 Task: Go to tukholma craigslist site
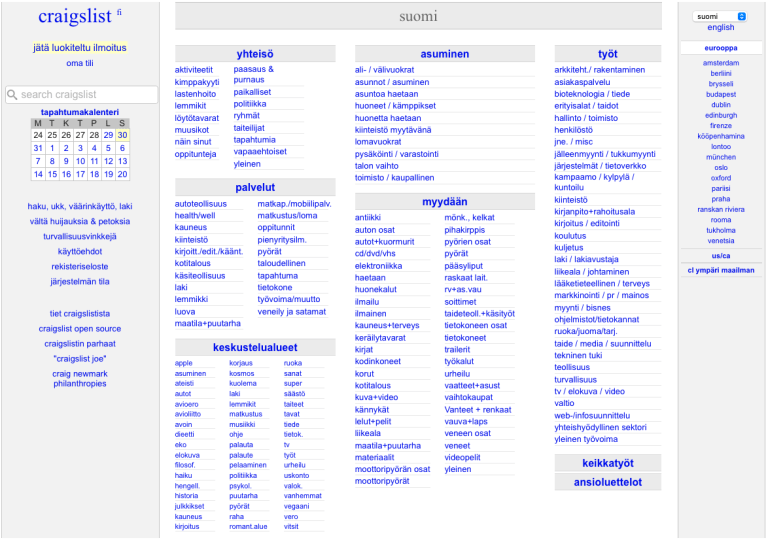pyautogui.click(x=720, y=230)
